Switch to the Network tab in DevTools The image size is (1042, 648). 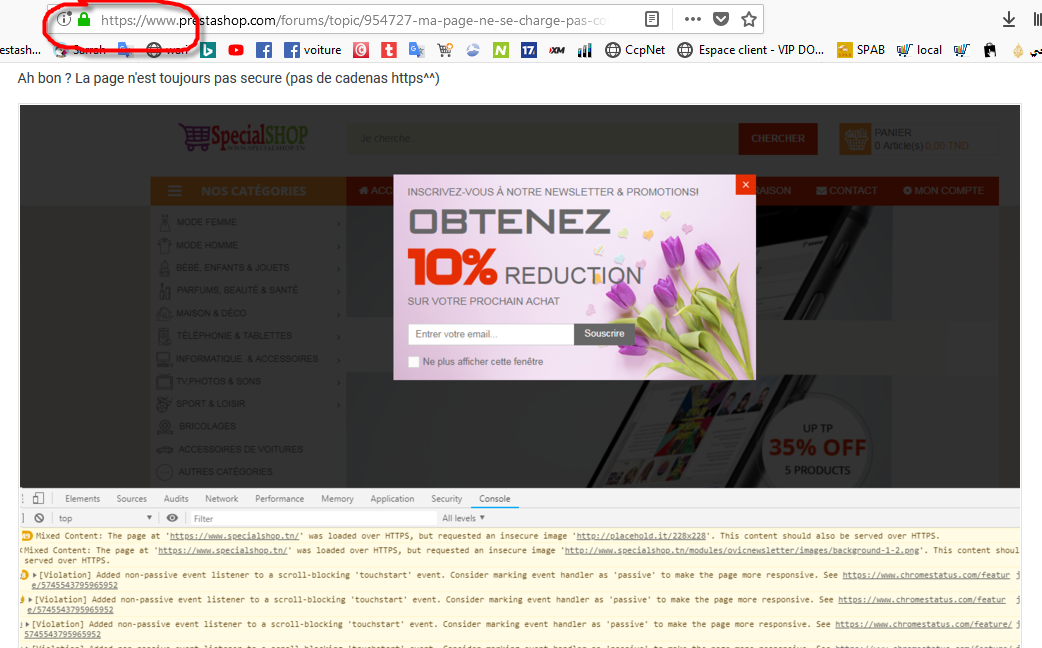[221, 498]
